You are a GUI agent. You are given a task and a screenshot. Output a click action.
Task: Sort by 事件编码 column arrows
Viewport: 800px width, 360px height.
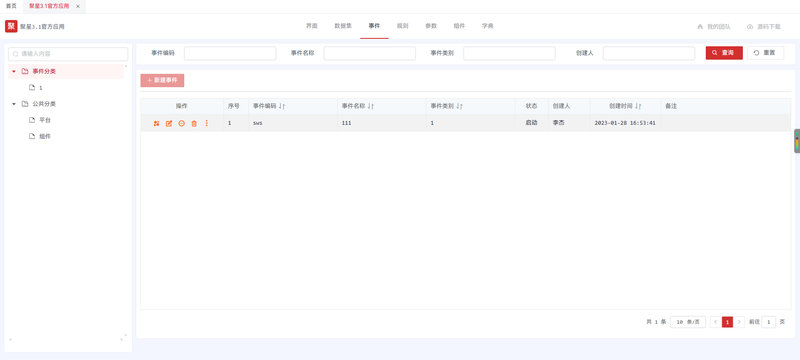282,106
